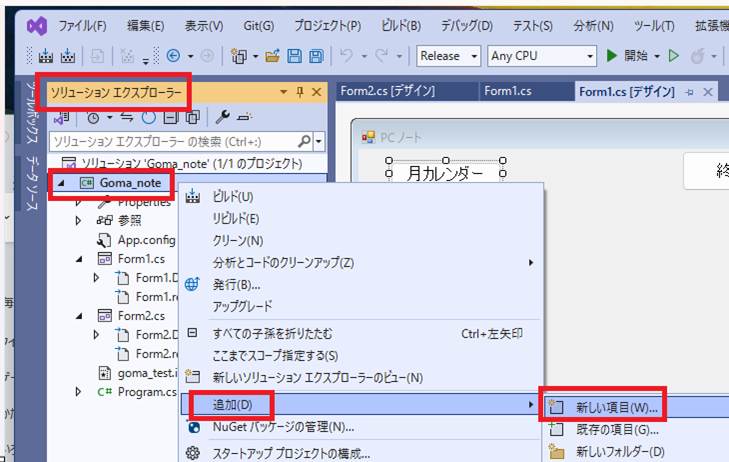Open the Any CPU platform dropdown
This screenshot has height=462, width=729.
[x=542, y=56]
